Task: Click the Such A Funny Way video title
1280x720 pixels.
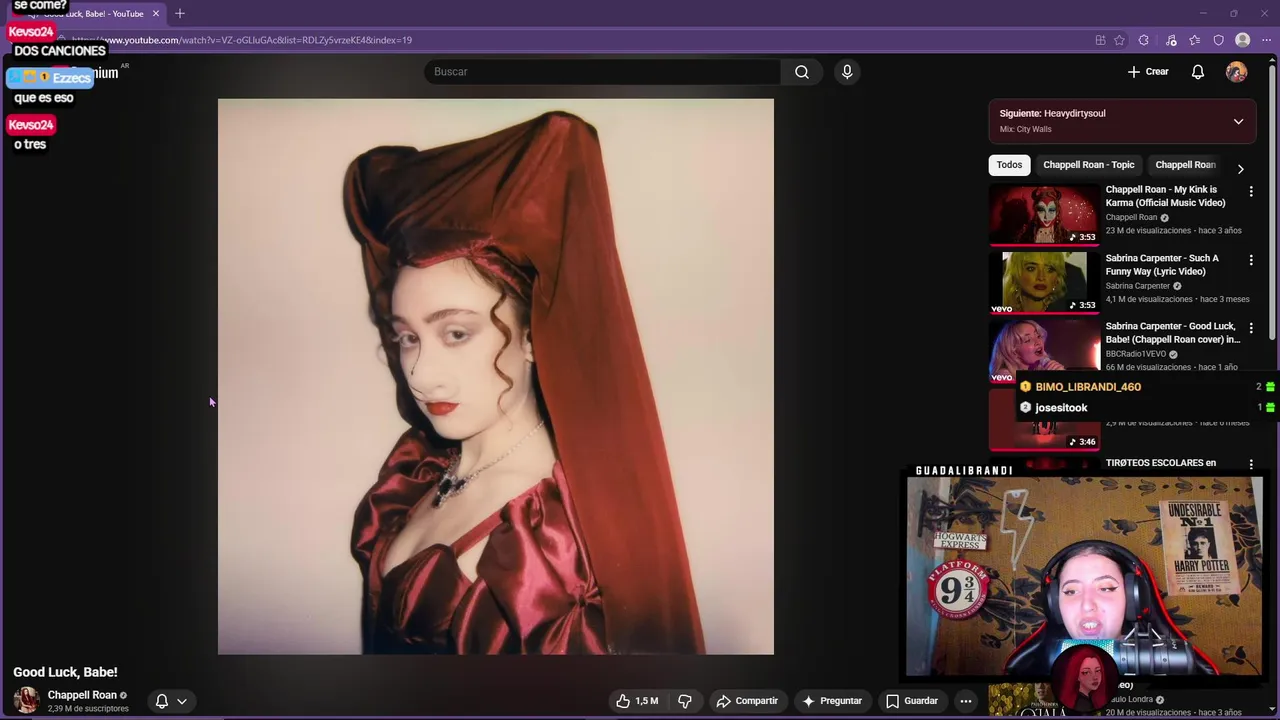Action: click(x=1162, y=265)
